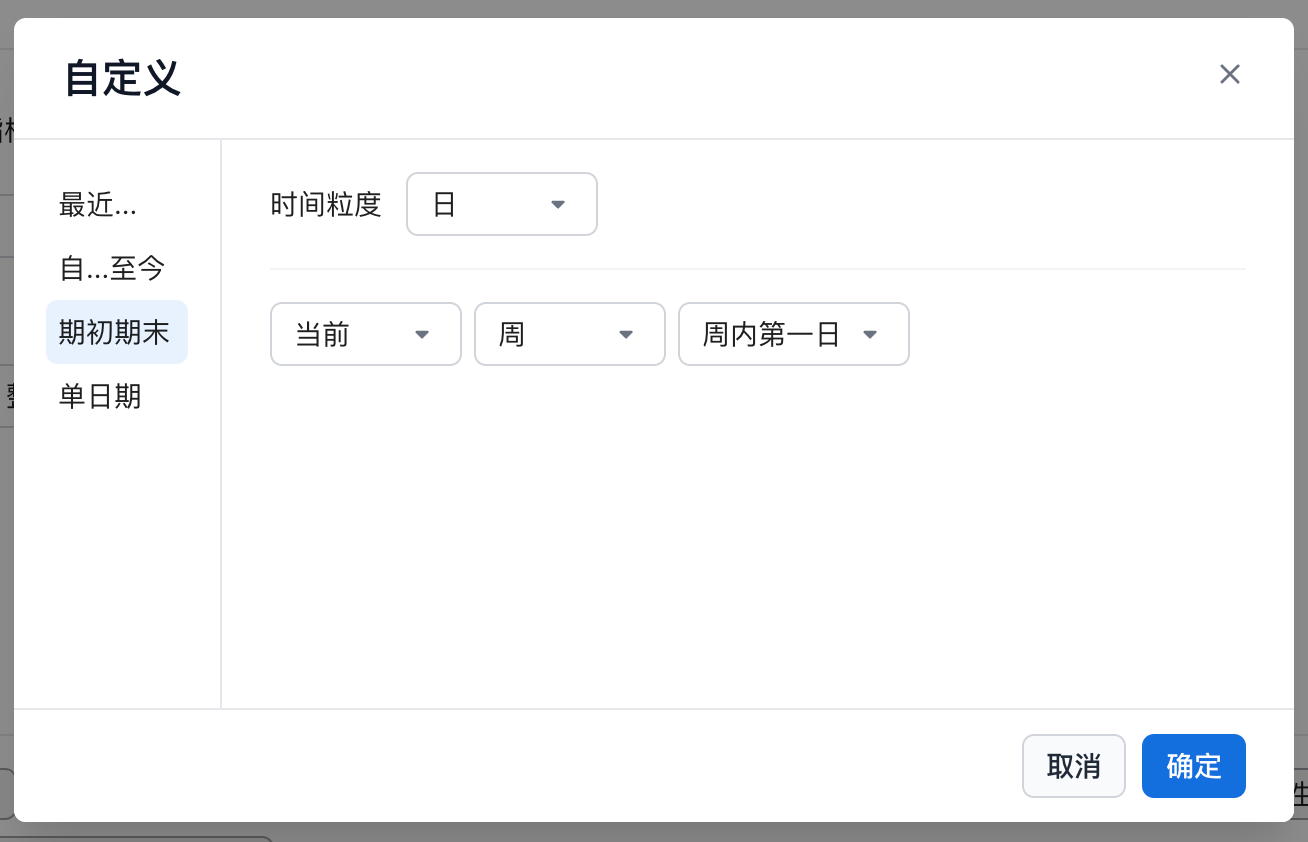
Task: Click the partly hidden button behind dialog's bottom-right
Action: click(x=1301, y=795)
